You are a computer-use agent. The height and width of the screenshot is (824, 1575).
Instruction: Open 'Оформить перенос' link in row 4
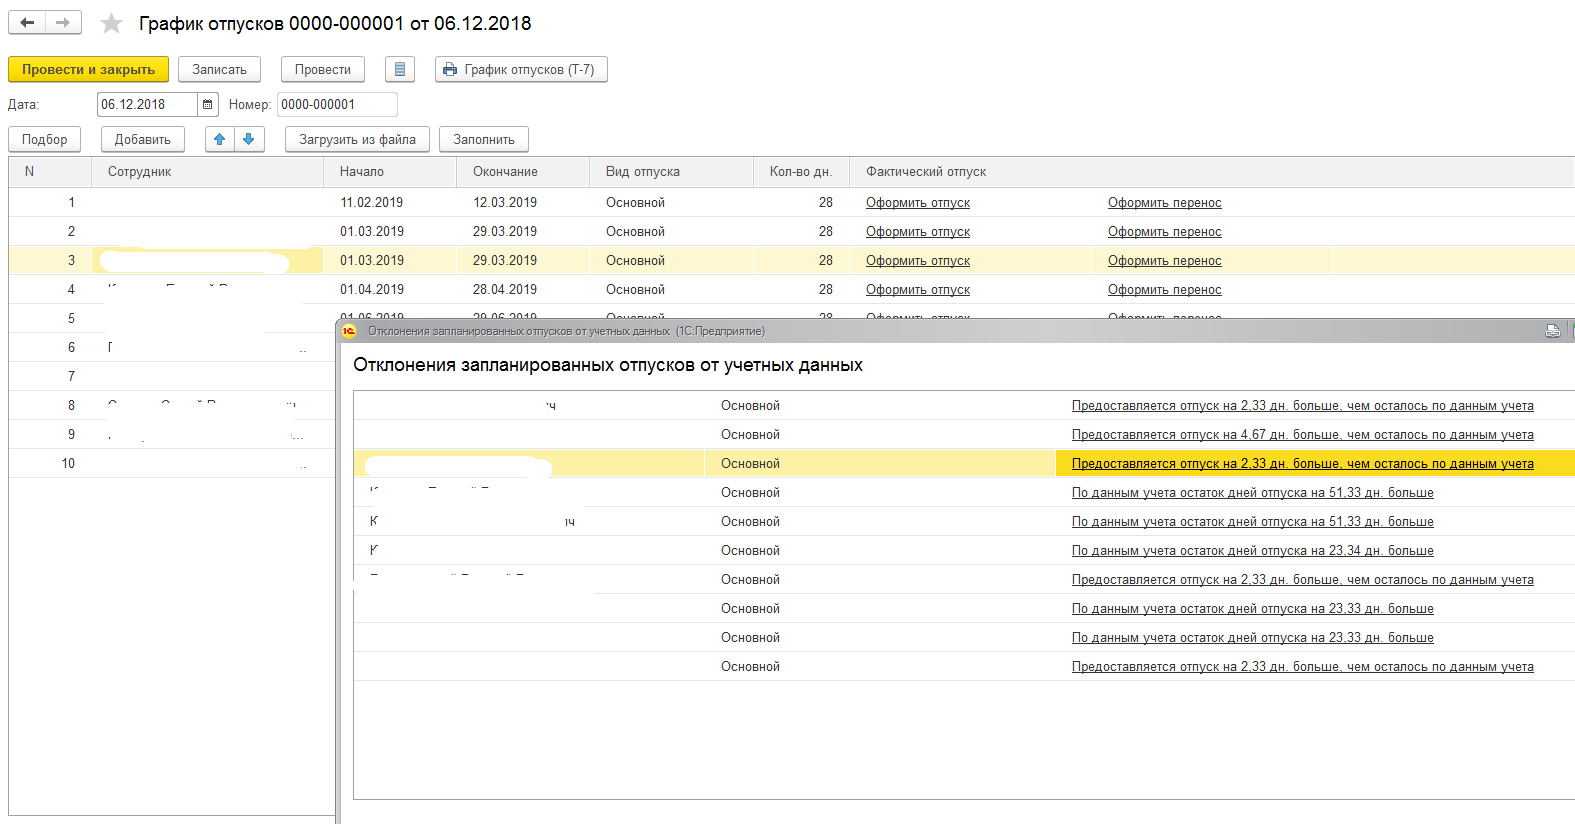pyautogui.click(x=1164, y=289)
